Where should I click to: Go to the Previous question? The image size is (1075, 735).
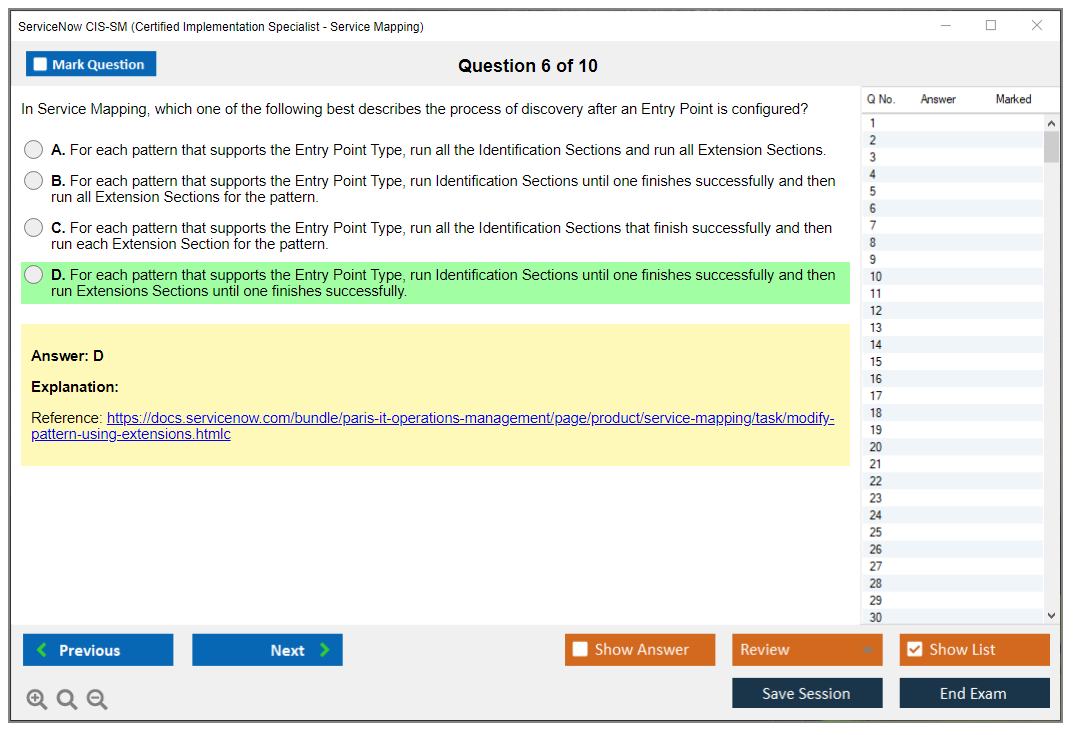coord(98,650)
